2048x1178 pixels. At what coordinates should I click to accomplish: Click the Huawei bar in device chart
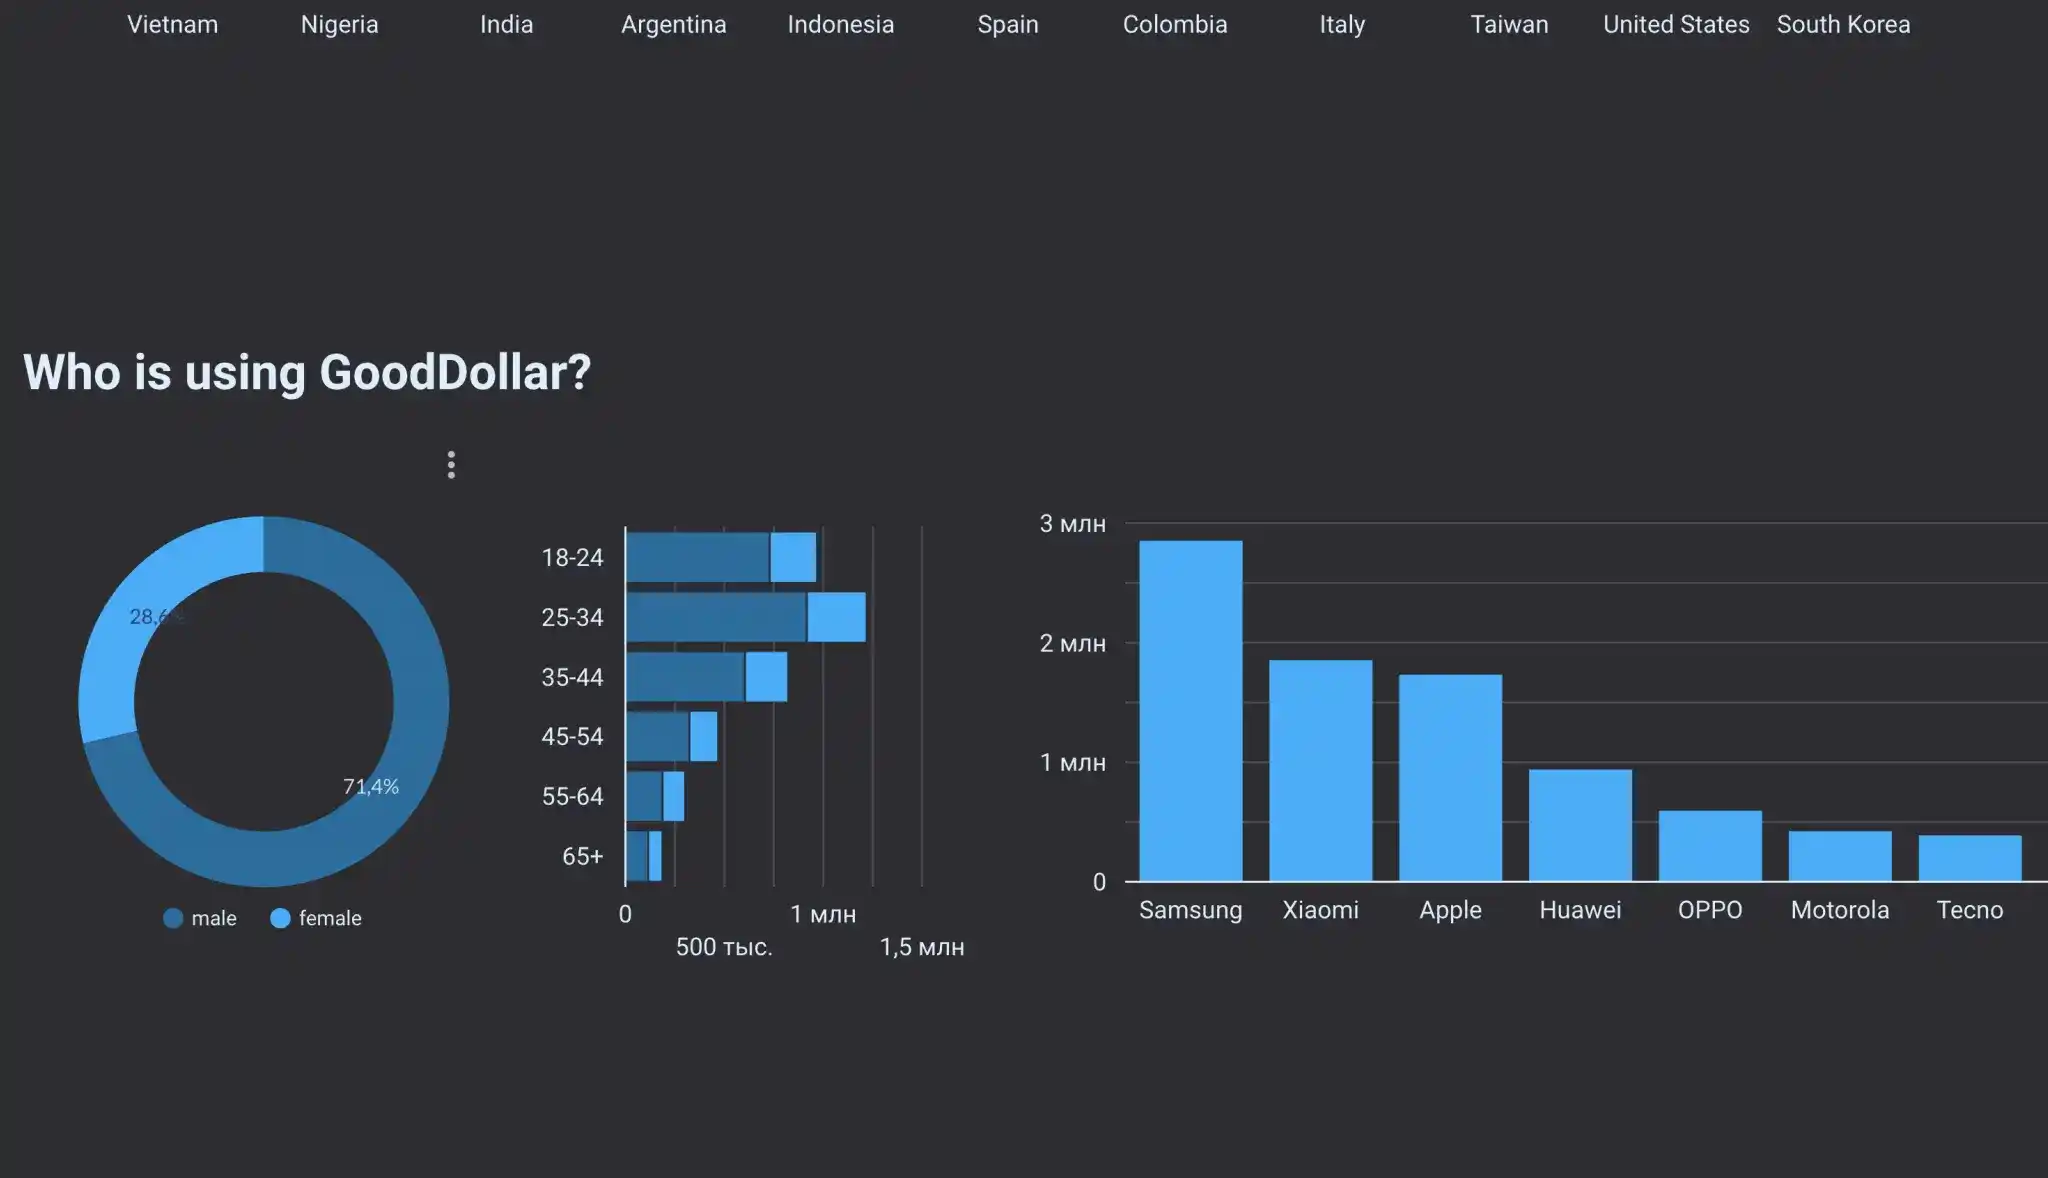click(1580, 825)
